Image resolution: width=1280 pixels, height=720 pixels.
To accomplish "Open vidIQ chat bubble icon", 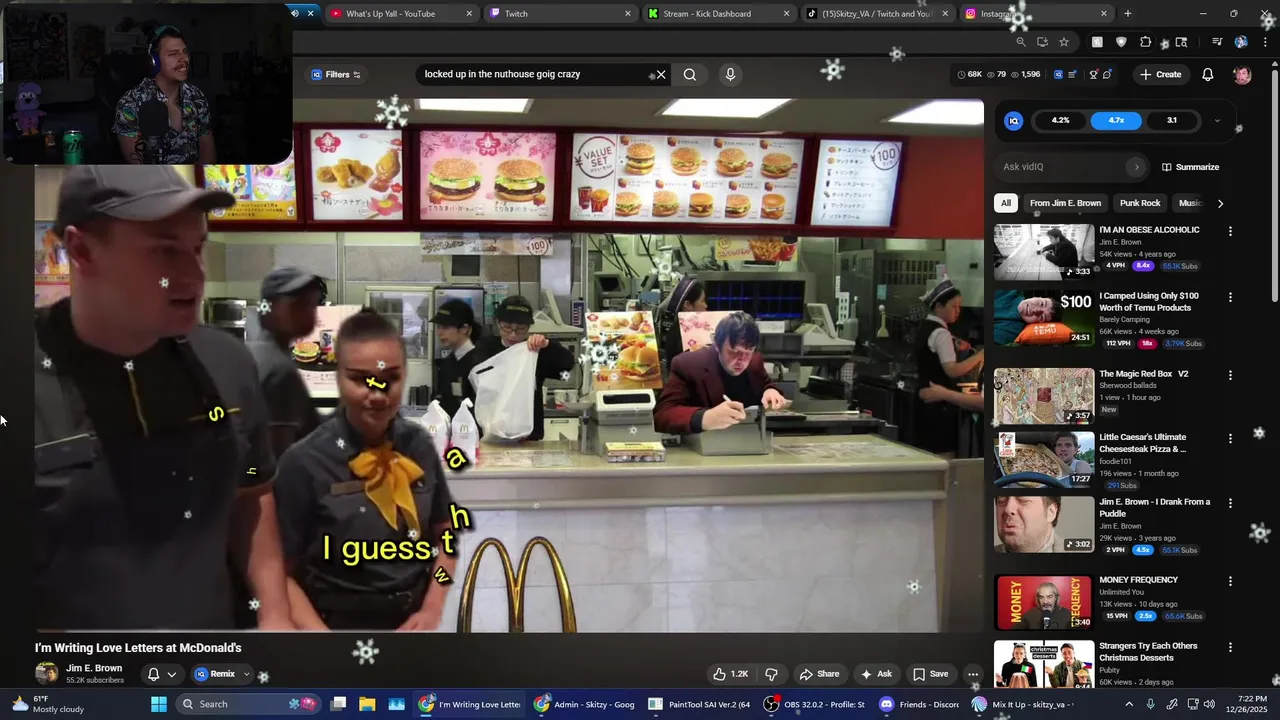I will pos(1107,74).
